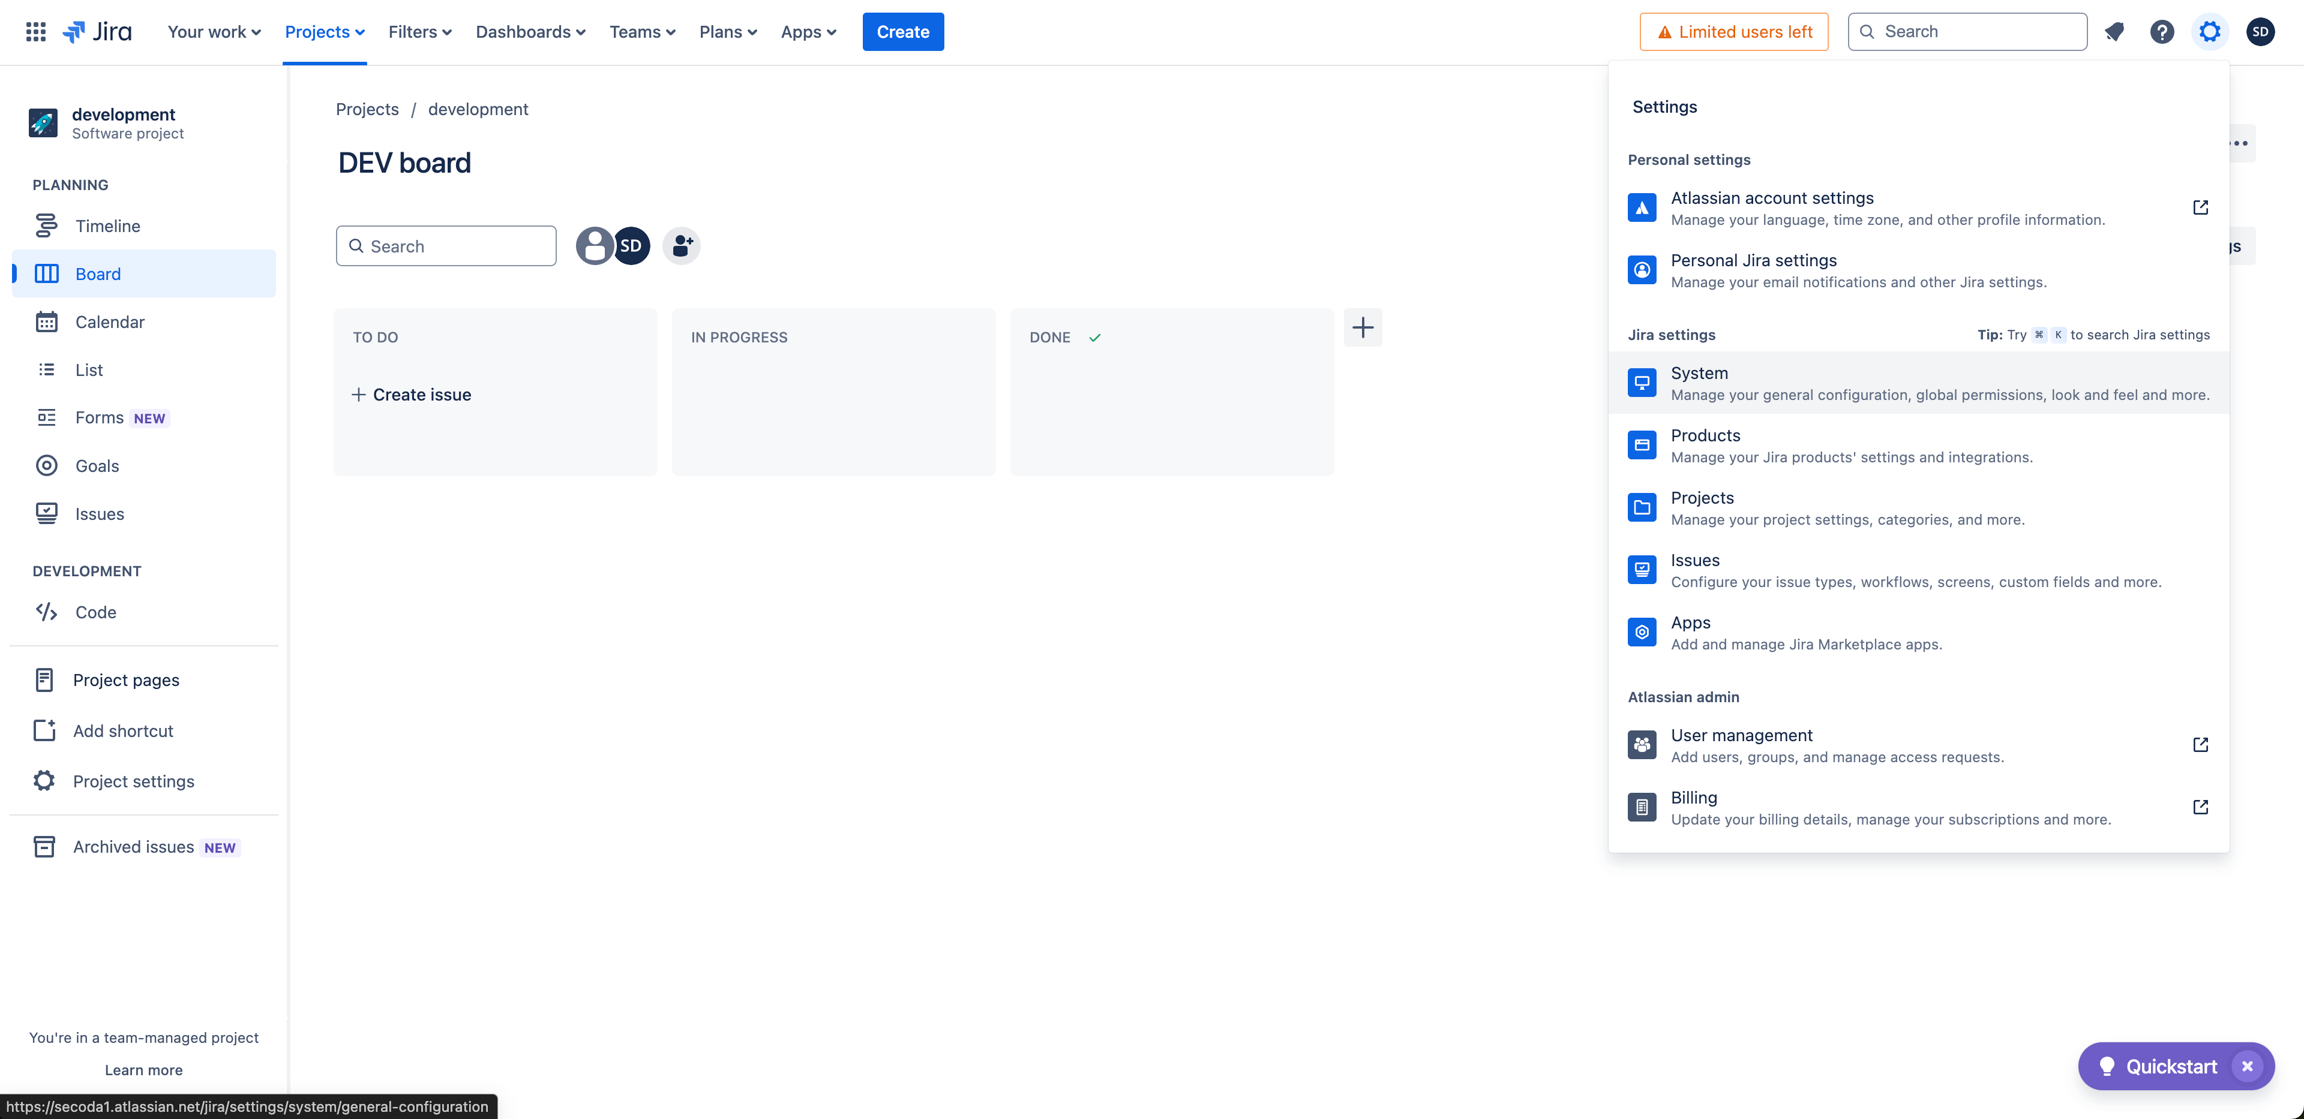Add a new column with plus icon
The image size is (2304, 1119).
click(x=1363, y=328)
